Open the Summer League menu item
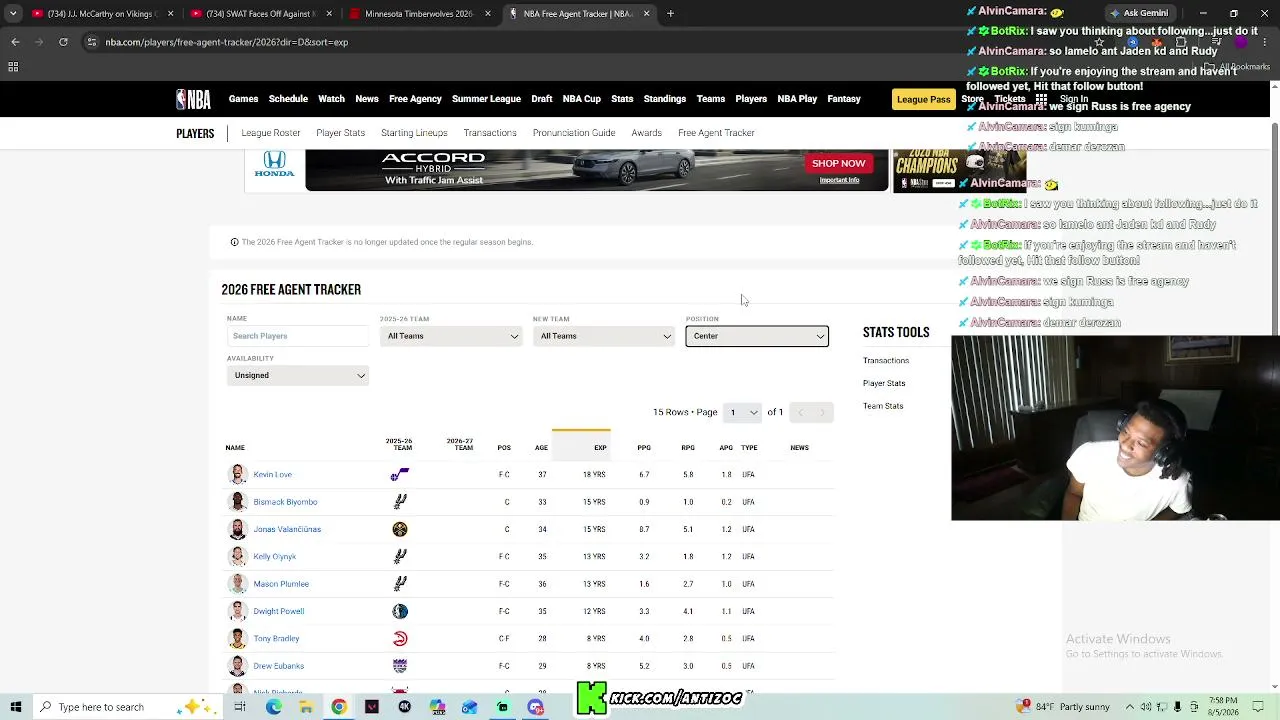The image size is (1280, 720). tap(486, 99)
